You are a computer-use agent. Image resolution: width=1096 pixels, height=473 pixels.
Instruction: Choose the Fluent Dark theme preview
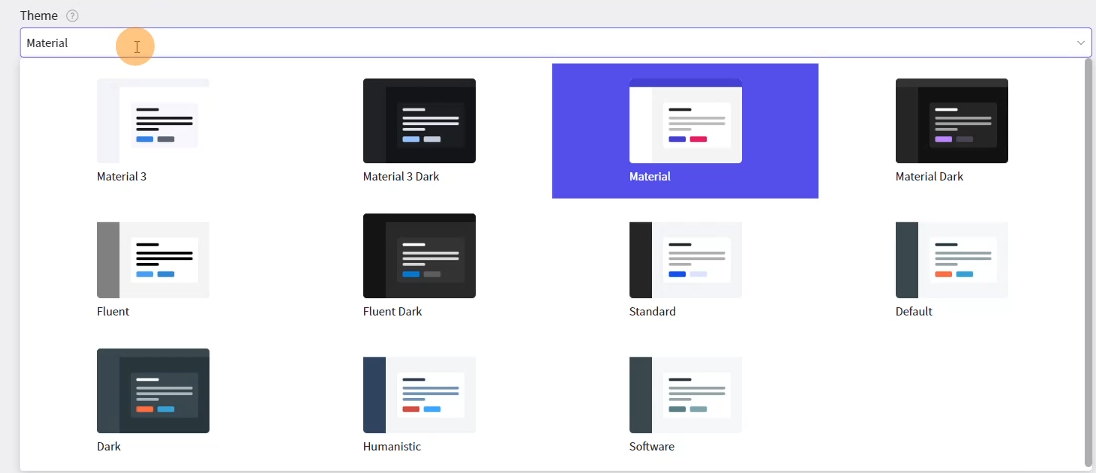419,256
